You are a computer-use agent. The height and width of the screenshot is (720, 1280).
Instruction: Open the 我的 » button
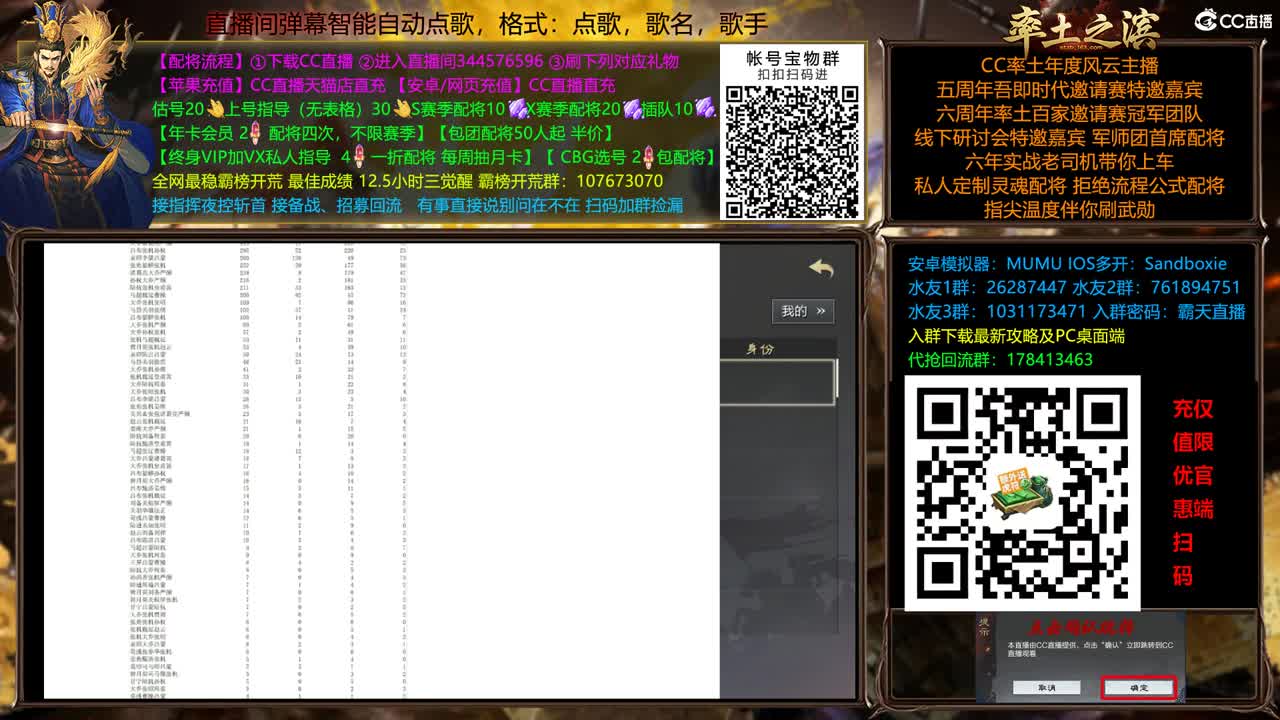pos(804,311)
